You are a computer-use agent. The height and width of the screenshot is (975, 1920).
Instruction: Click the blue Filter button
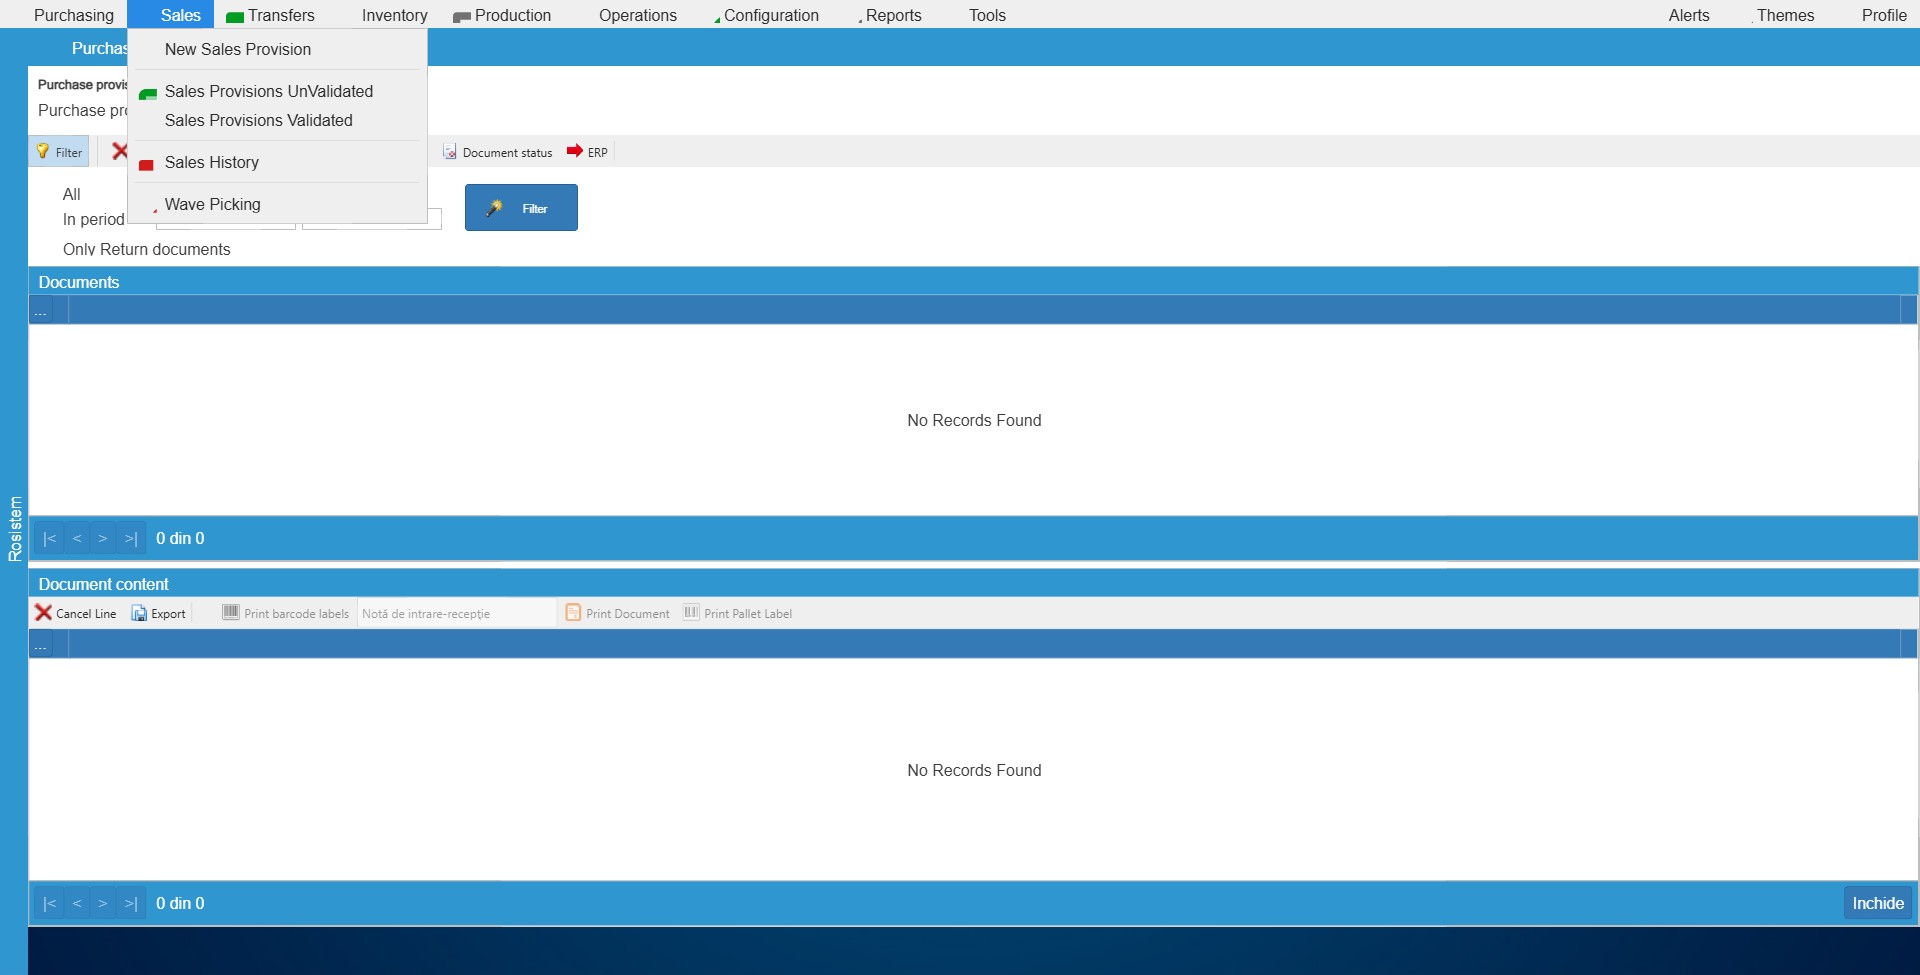click(520, 207)
